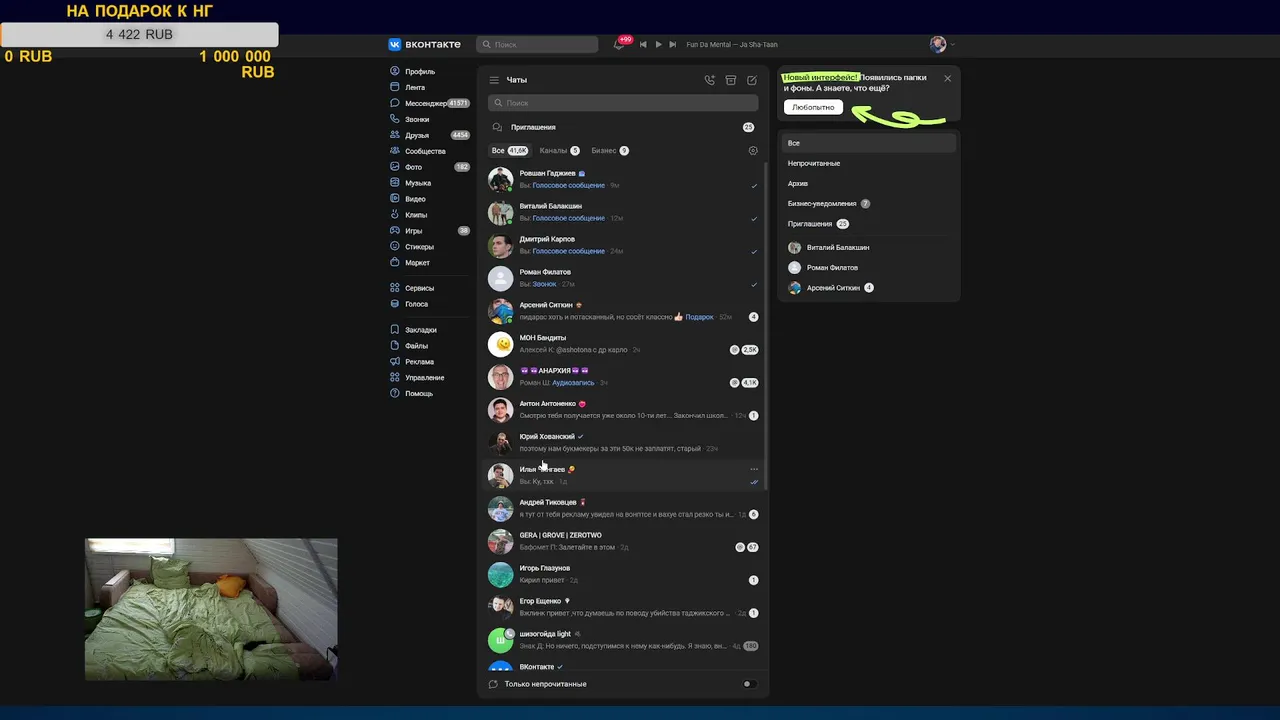1280x720 pixels.
Task: Close the Новый интерфейс banner
Action: 948,78
